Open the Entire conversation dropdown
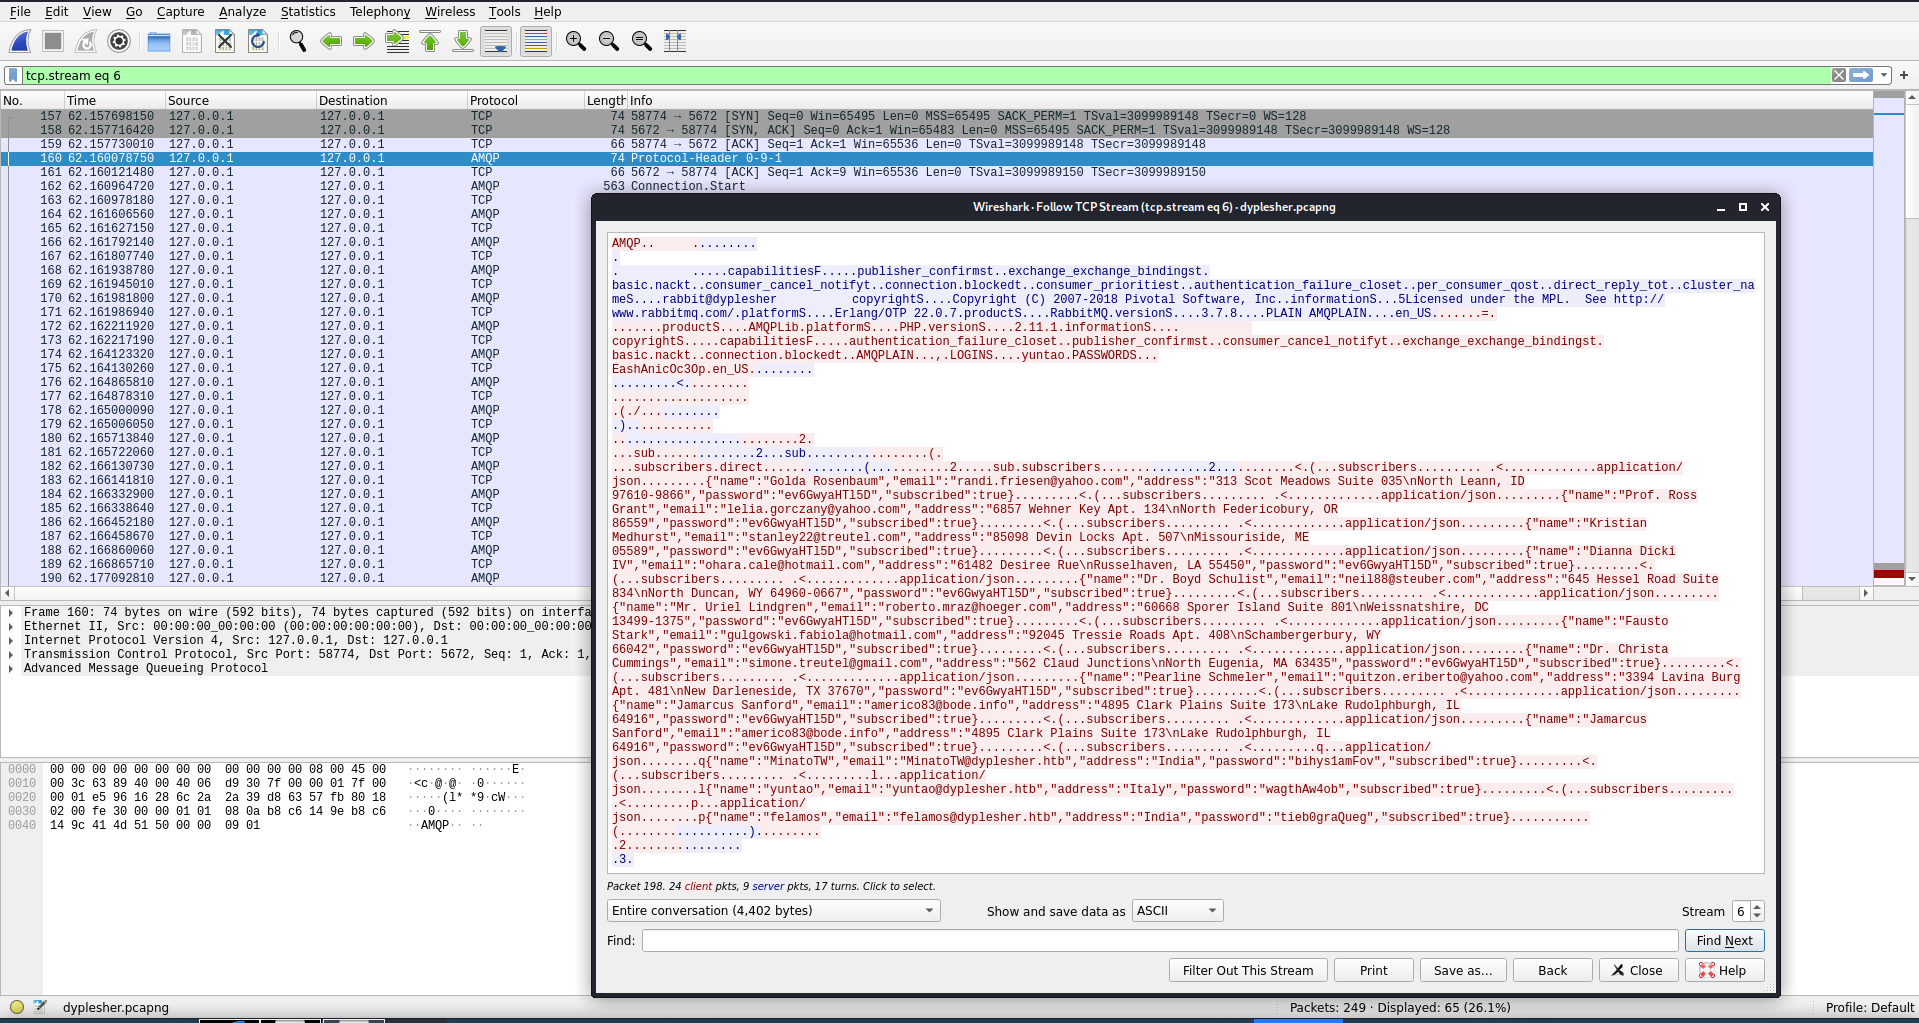 pos(773,911)
